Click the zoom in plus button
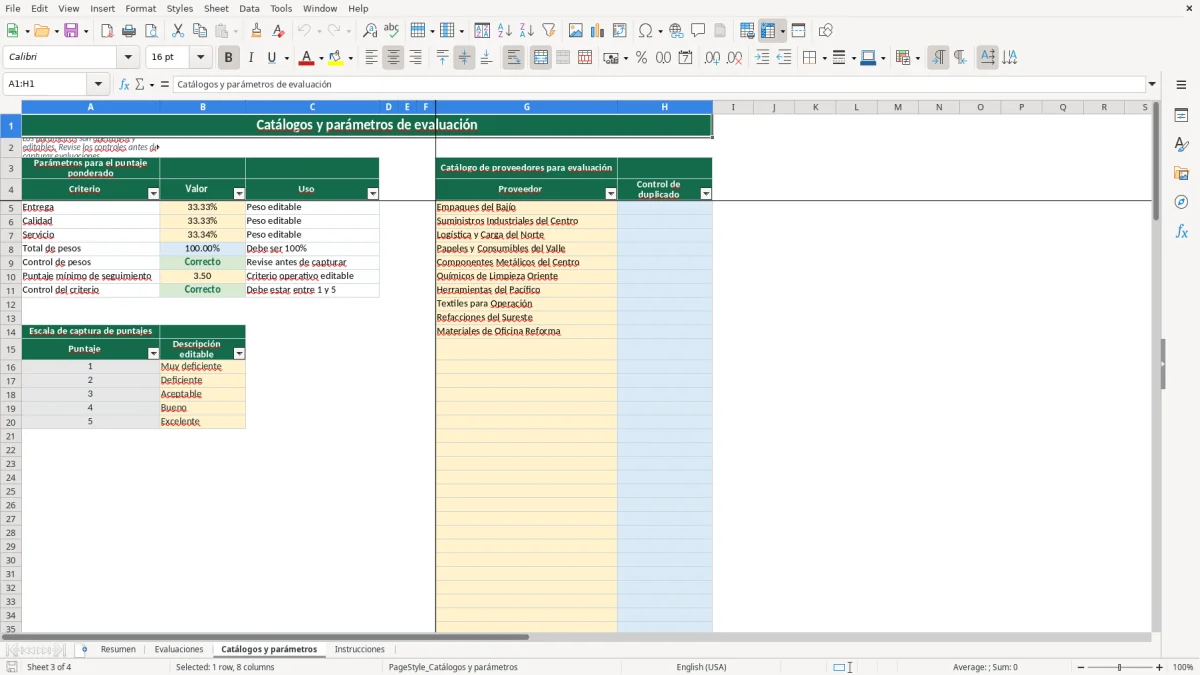Viewport: 1200px width, 675px height. 1160,667
